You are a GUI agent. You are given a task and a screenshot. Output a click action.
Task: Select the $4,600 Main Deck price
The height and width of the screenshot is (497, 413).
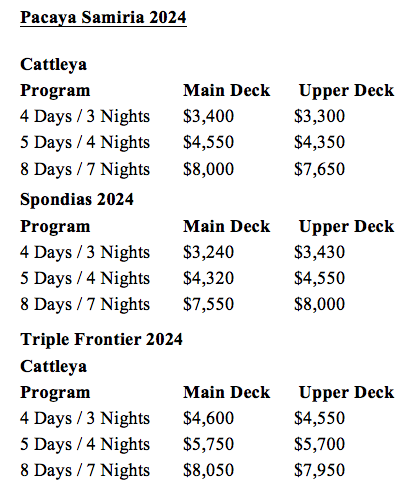tap(208, 418)
